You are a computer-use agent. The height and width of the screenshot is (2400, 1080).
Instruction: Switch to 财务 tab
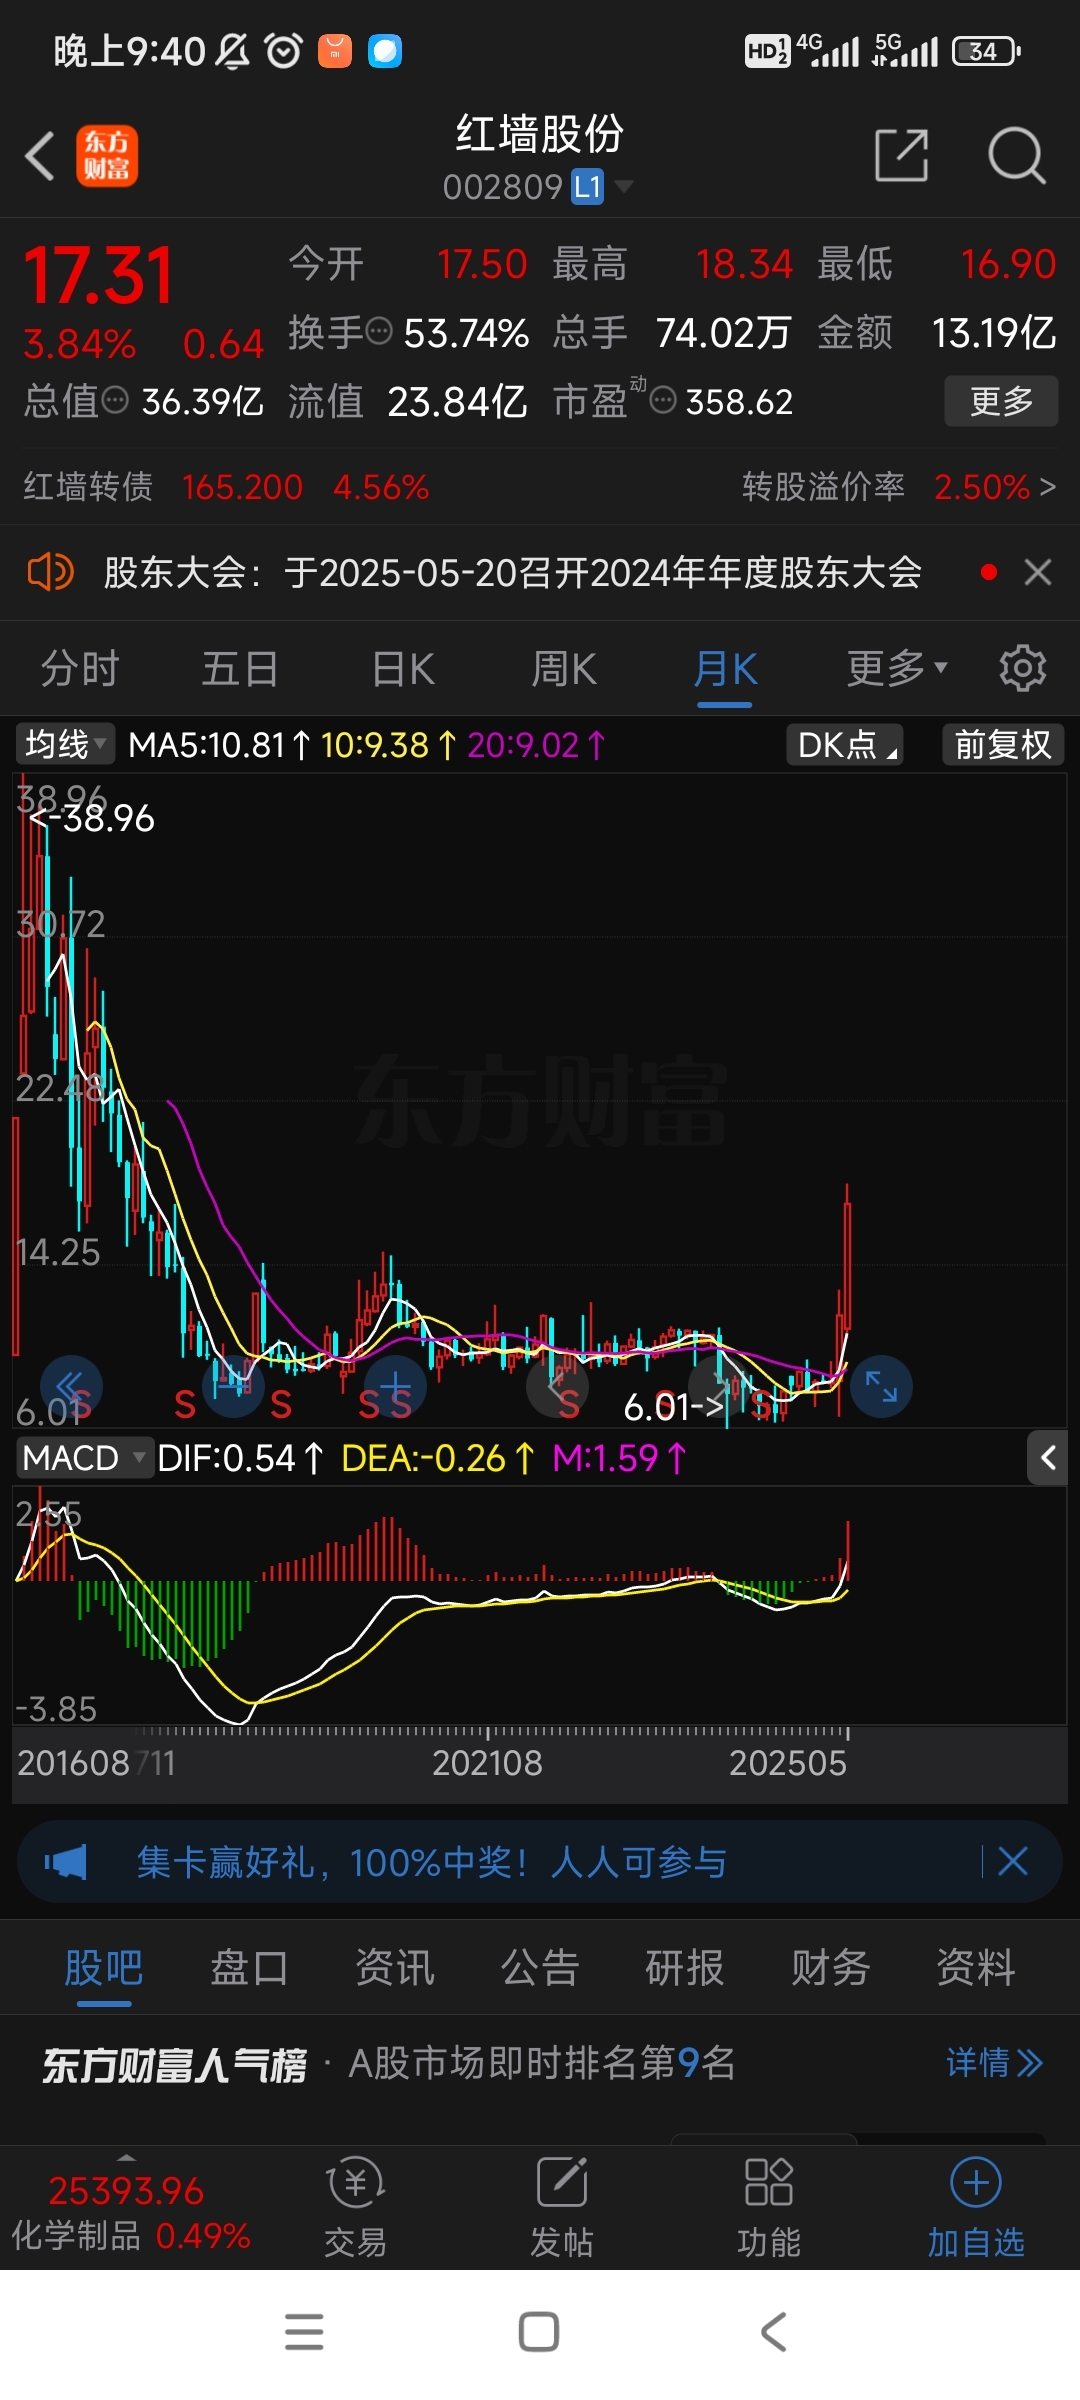(830, 1968)
